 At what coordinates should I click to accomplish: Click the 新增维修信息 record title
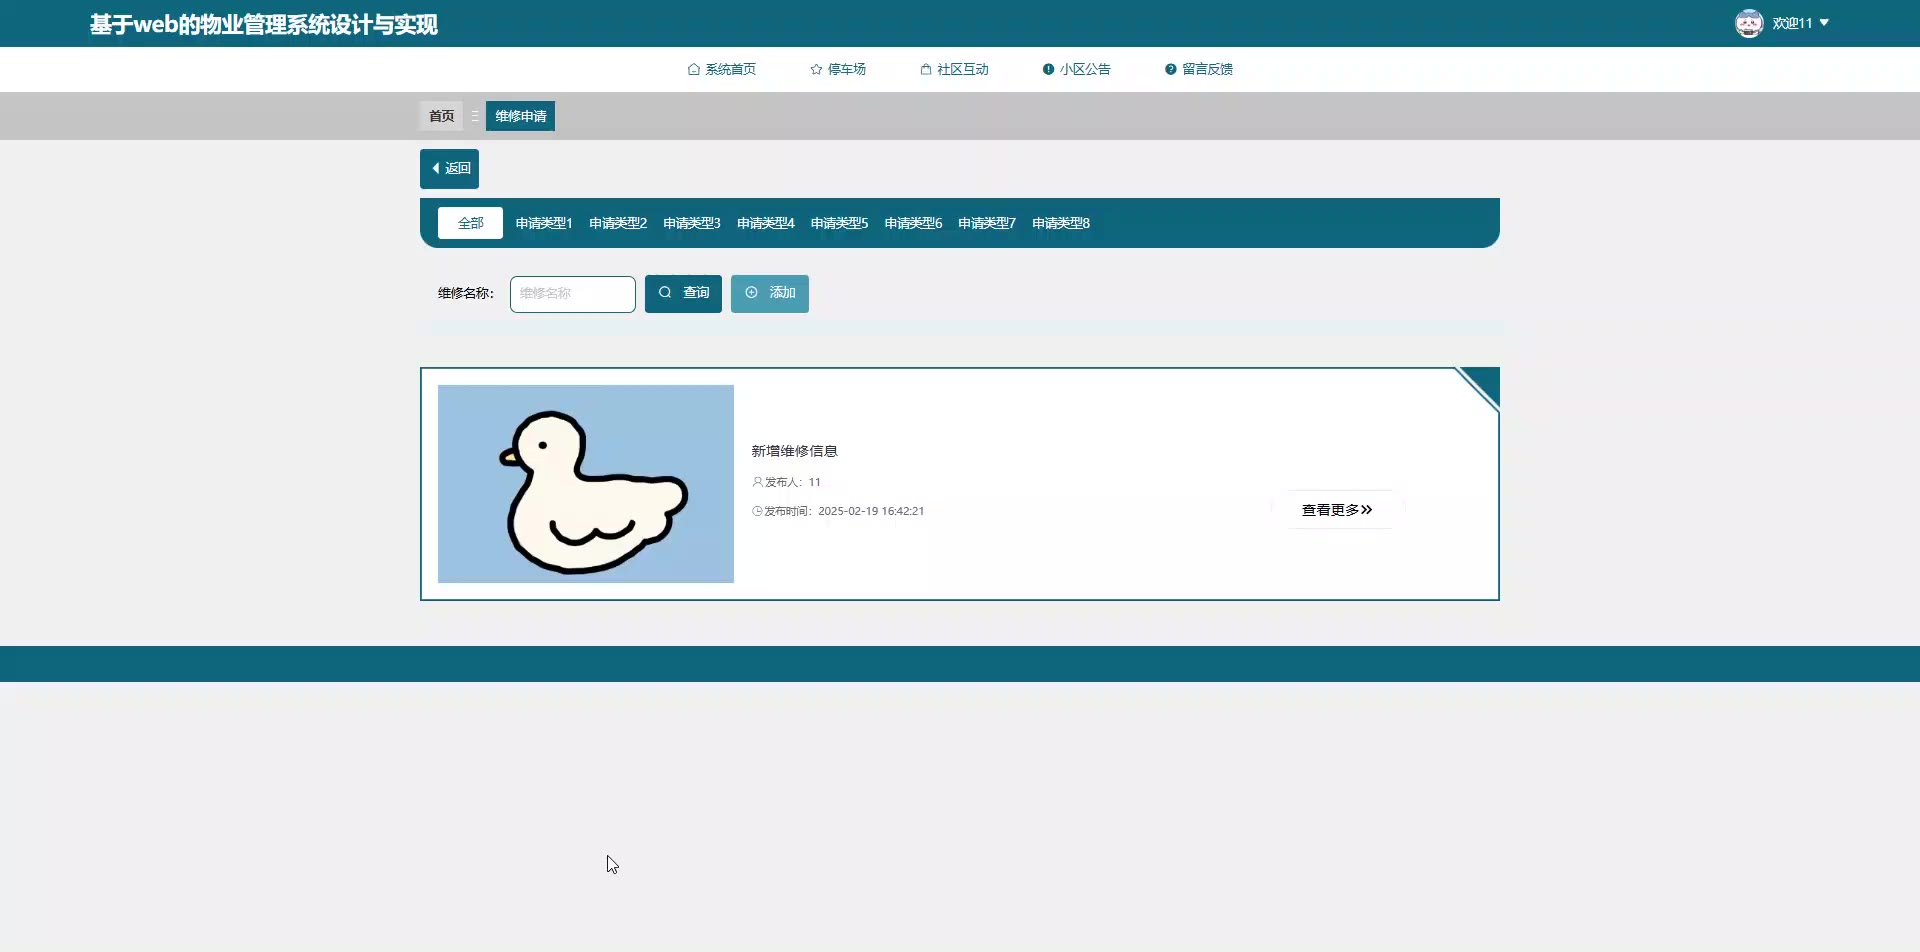pos(795,451)
